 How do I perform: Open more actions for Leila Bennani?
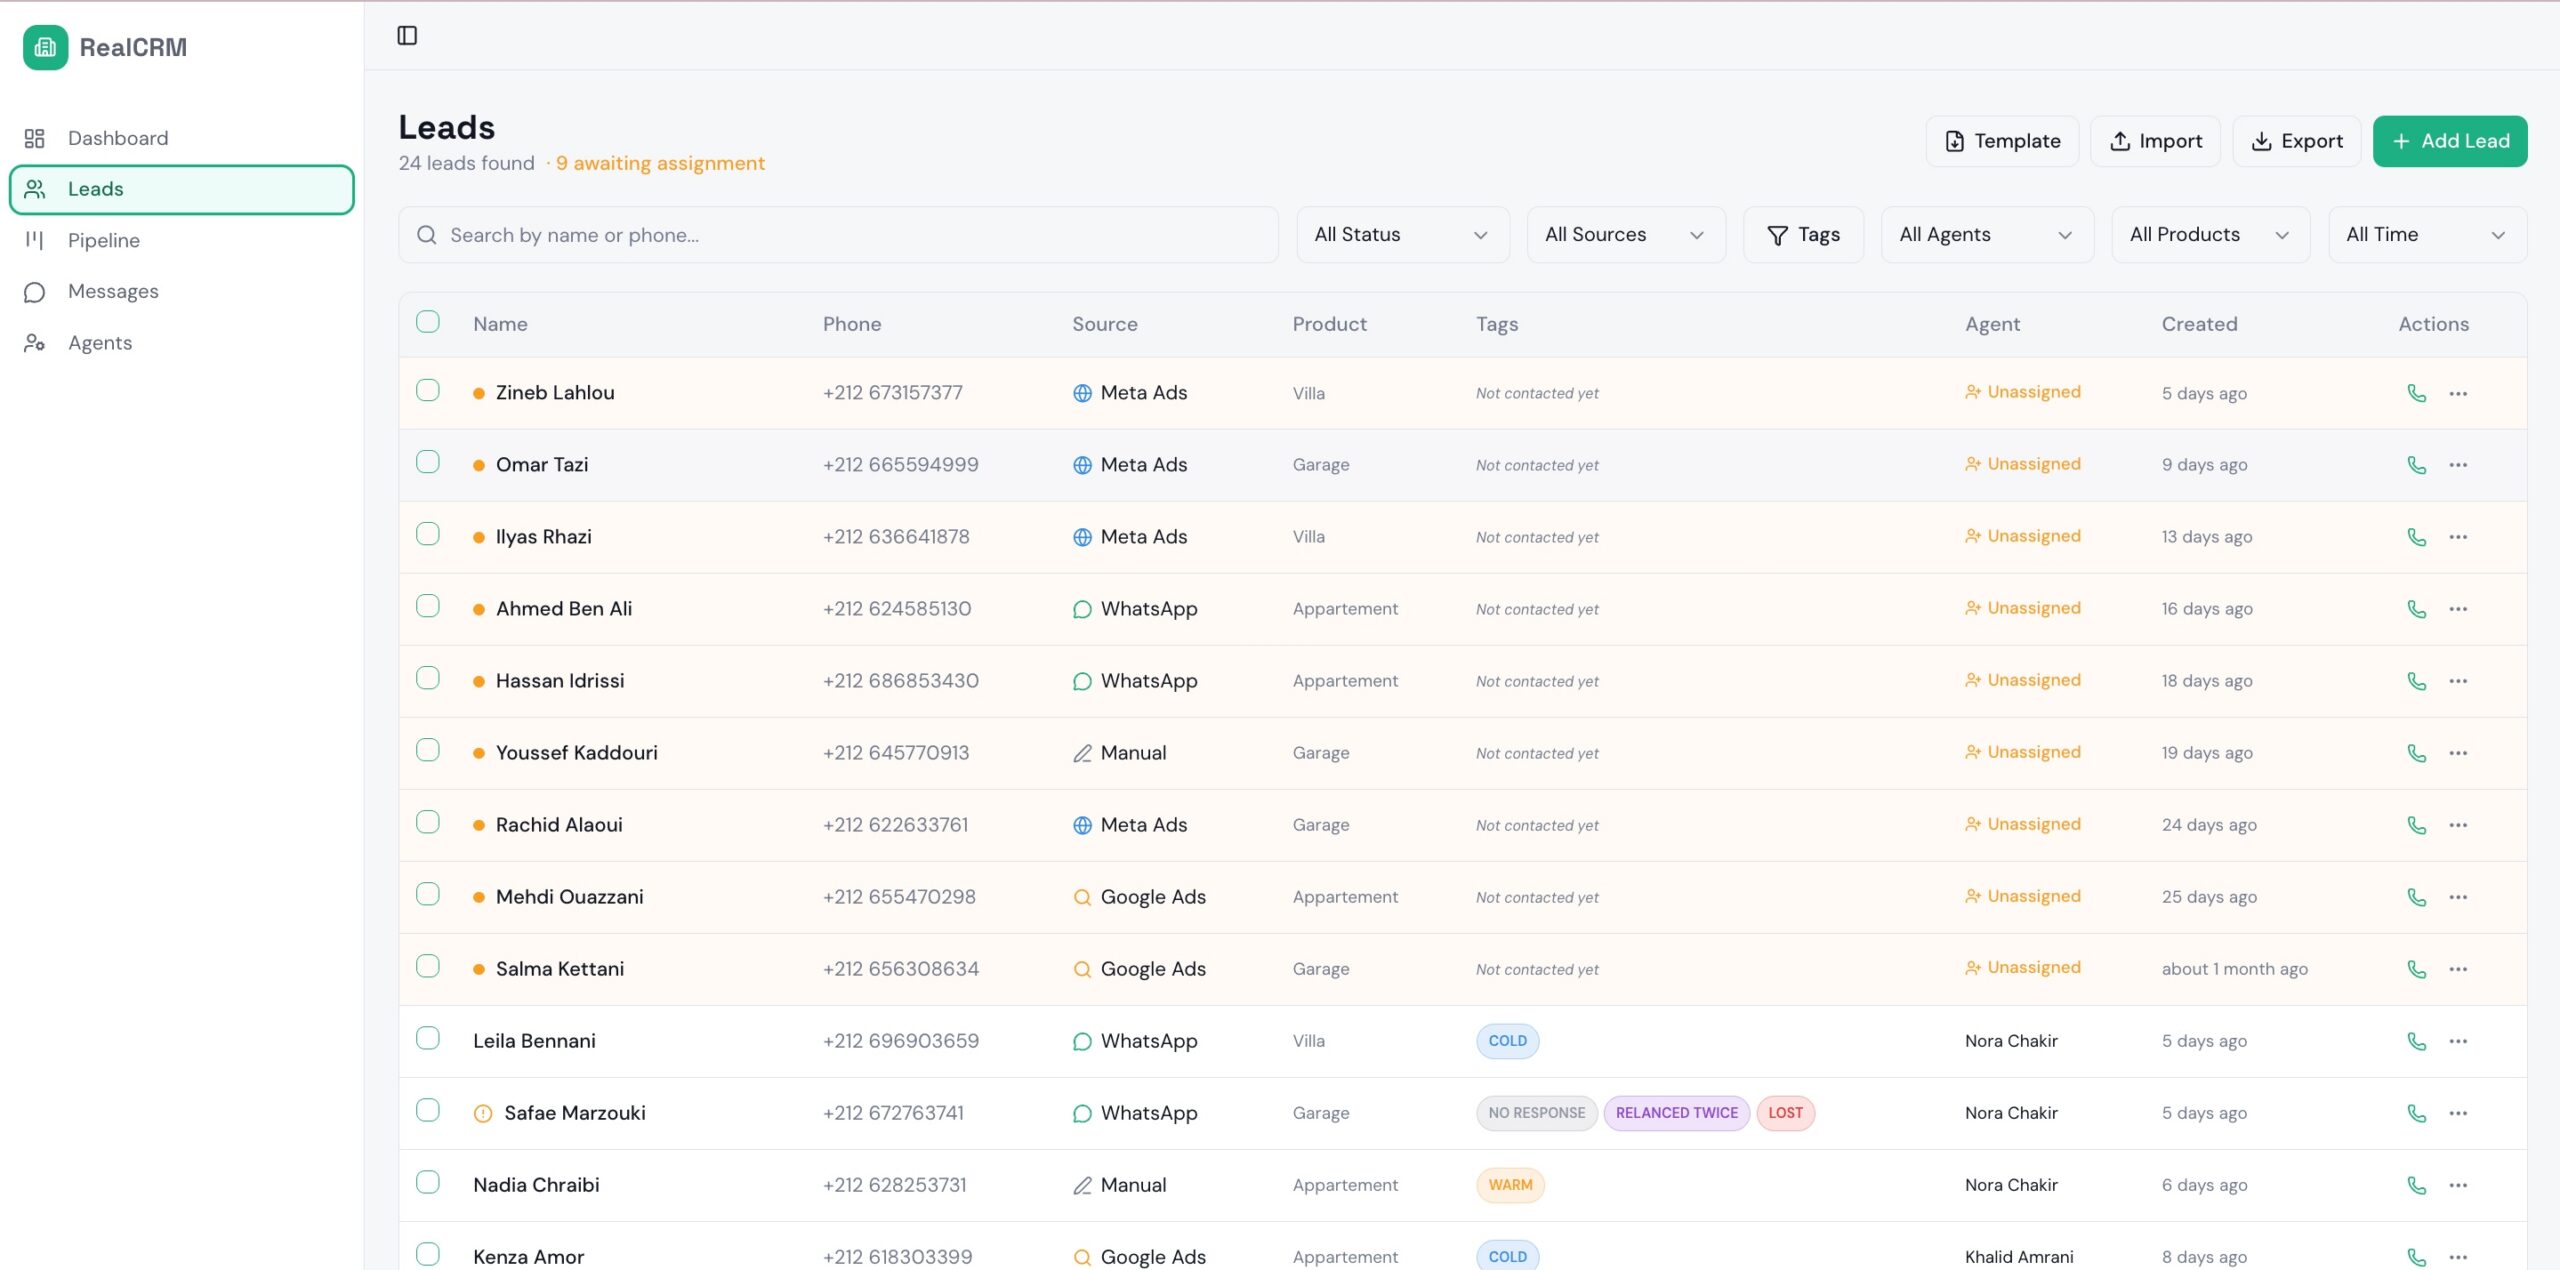click(x=2458, y=1041)
